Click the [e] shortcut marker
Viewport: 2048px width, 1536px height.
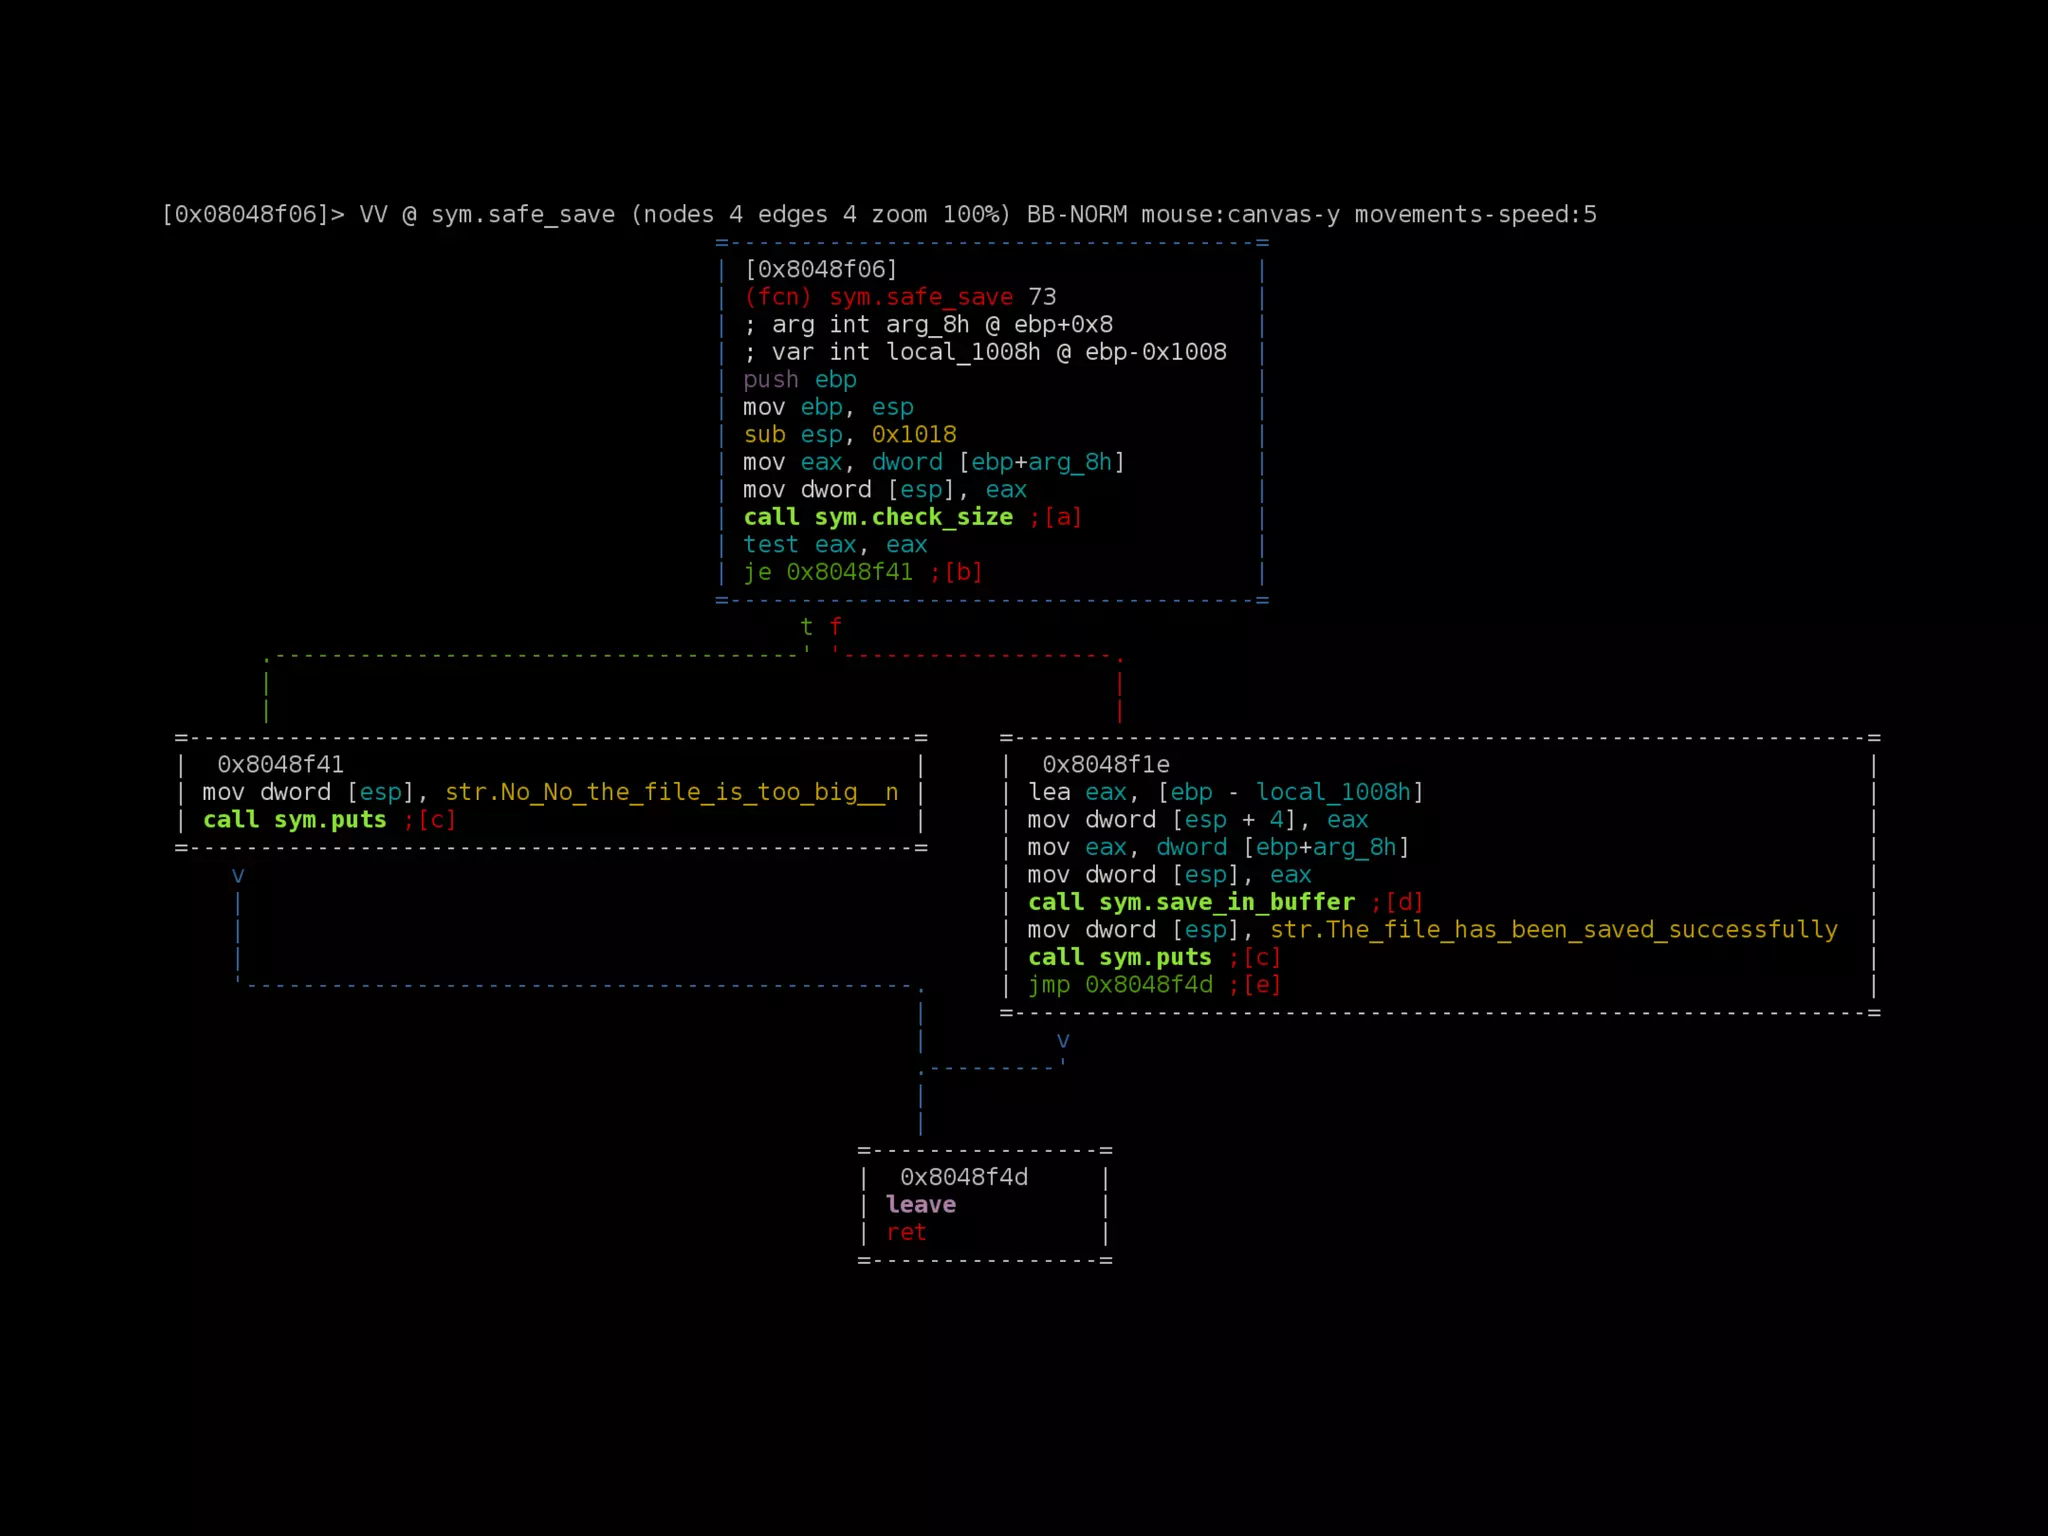pos(1262,985)
